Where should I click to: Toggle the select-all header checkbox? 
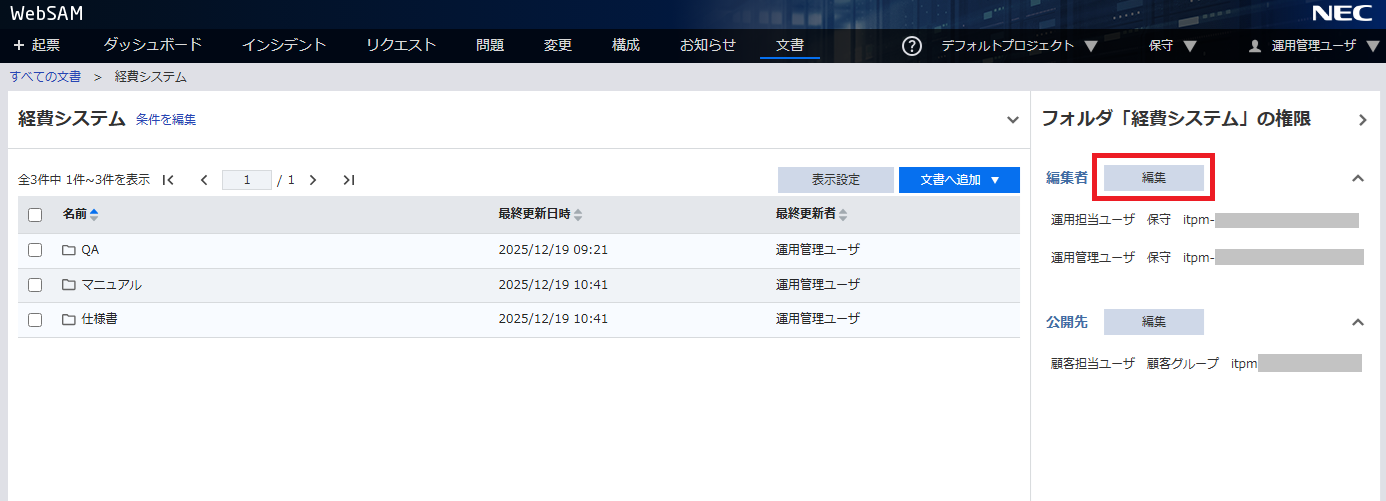tap(35, 215)
